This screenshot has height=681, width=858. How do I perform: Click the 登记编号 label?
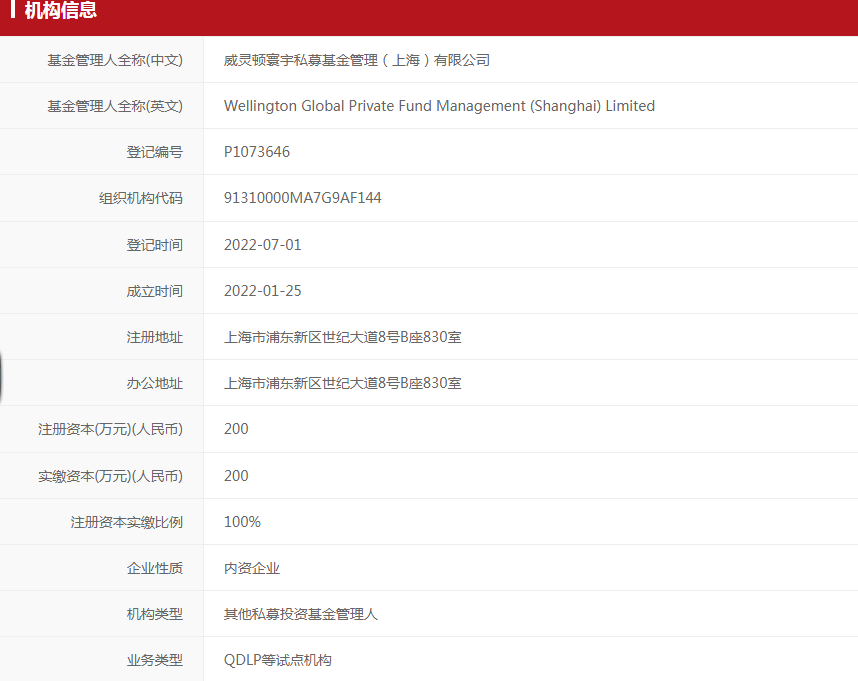155,152
